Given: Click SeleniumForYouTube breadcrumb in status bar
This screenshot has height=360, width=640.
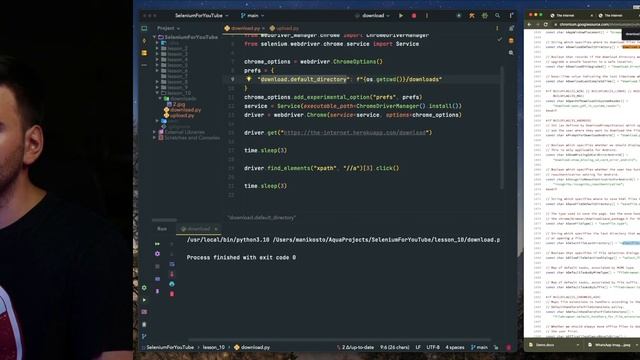Looking at the screenshot, I should pyautogui.click(x=170, y=347).
